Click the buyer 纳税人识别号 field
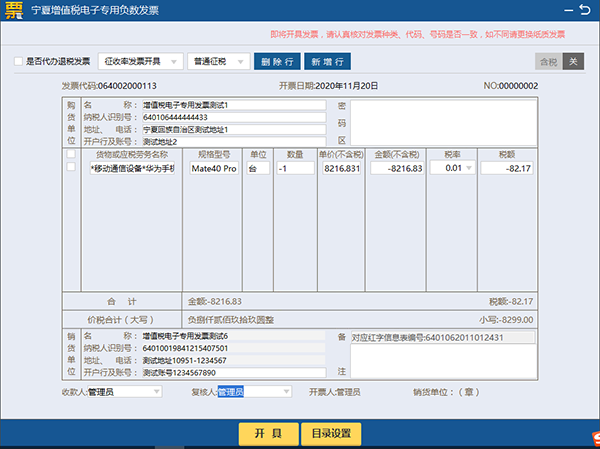Image resolution: width=600 pixels, height=449 pixels. 234,117
